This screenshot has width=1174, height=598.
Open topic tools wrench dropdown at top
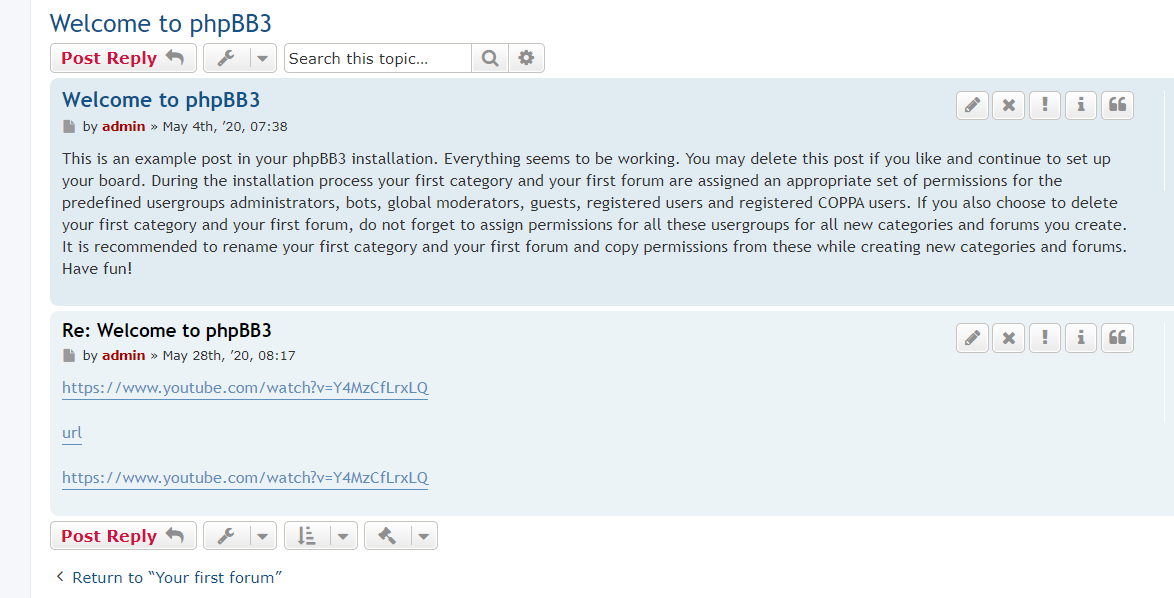(x=240, y=58)
